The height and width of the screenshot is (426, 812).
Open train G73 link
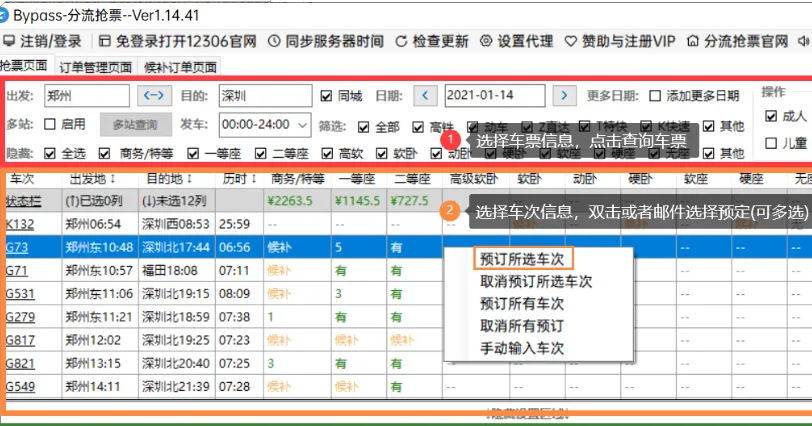point(17,247)
